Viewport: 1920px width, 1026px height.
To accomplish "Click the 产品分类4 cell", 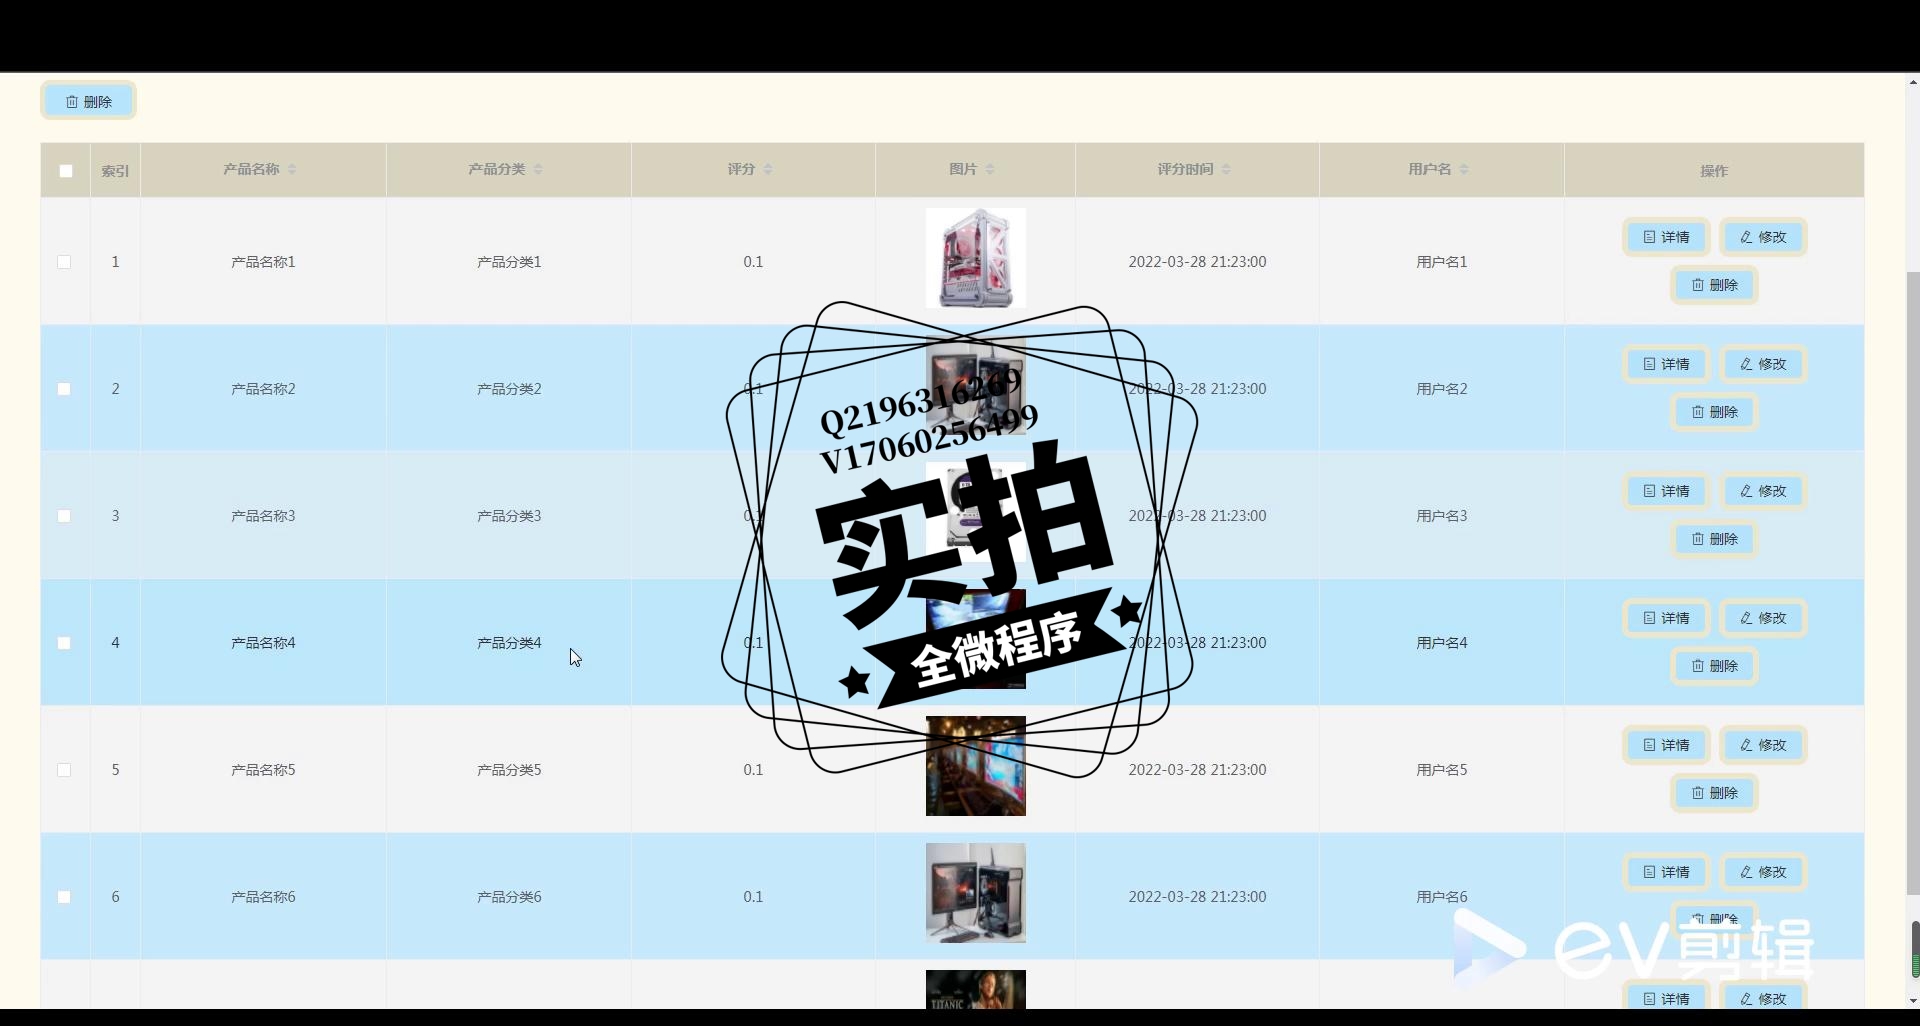I will 509,643.
